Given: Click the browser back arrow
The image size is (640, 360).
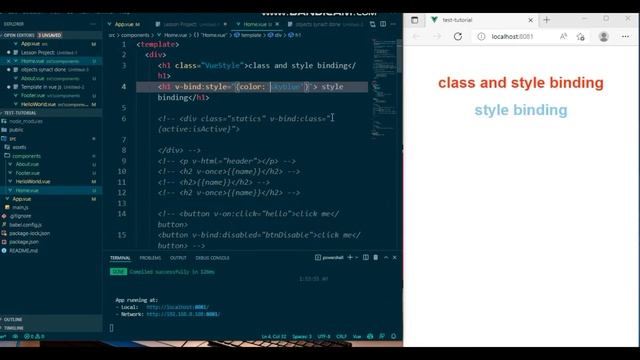Looking at the screenshot, I should (x=416, y=36).
